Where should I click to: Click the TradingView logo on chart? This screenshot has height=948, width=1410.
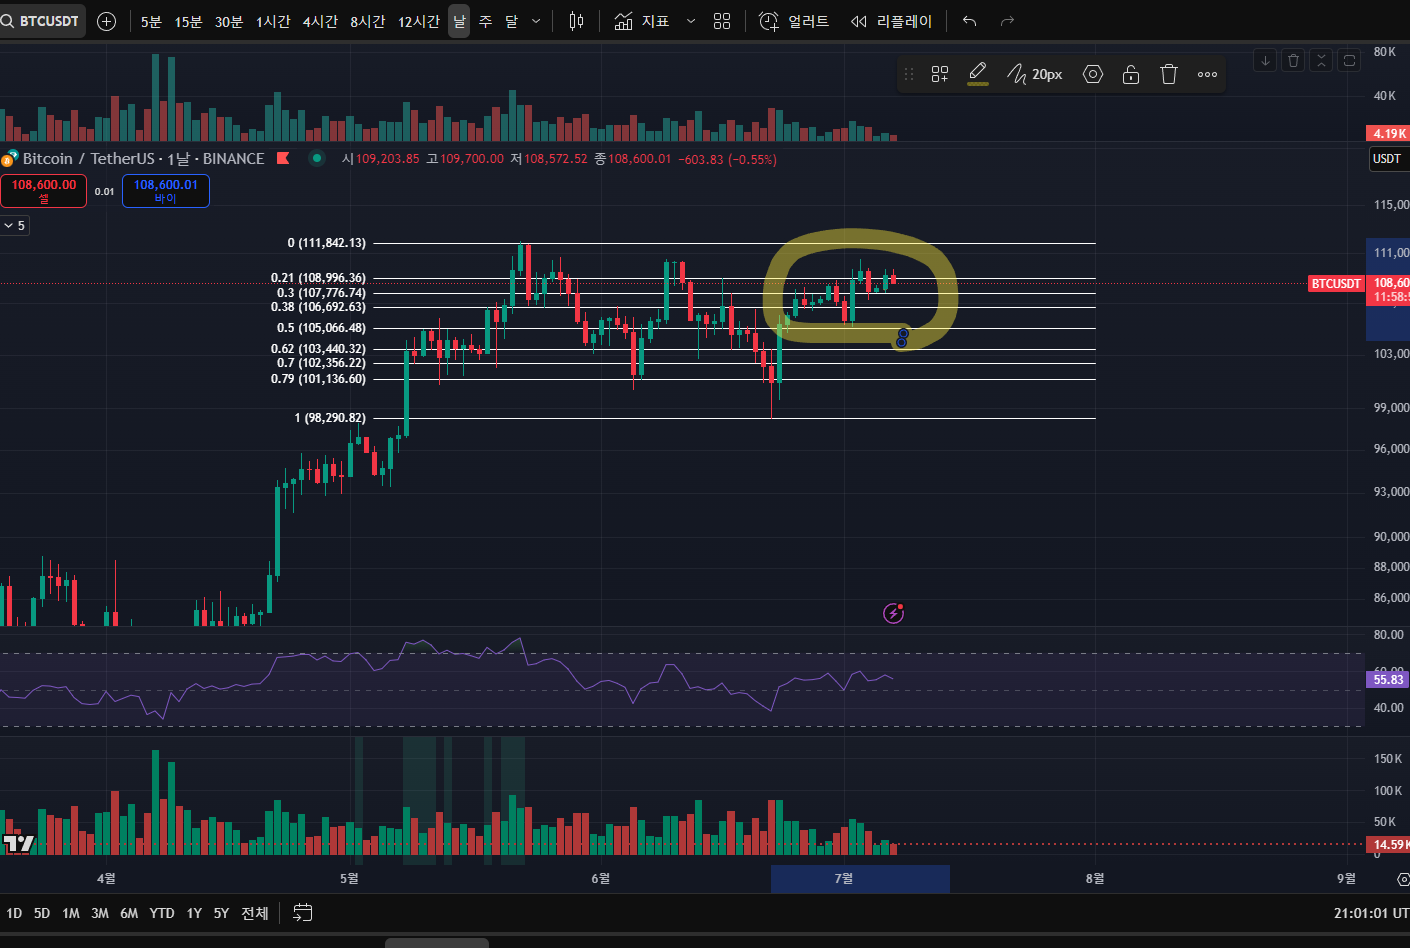(18, 844)
